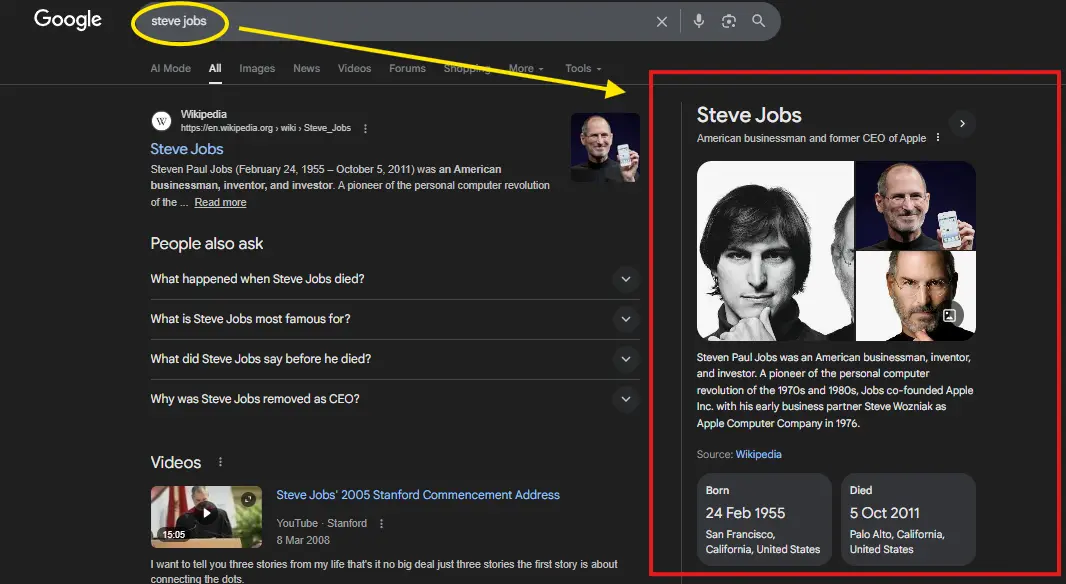Switch to AI Mode tab

pyautogui.click(x=171, y=69)
